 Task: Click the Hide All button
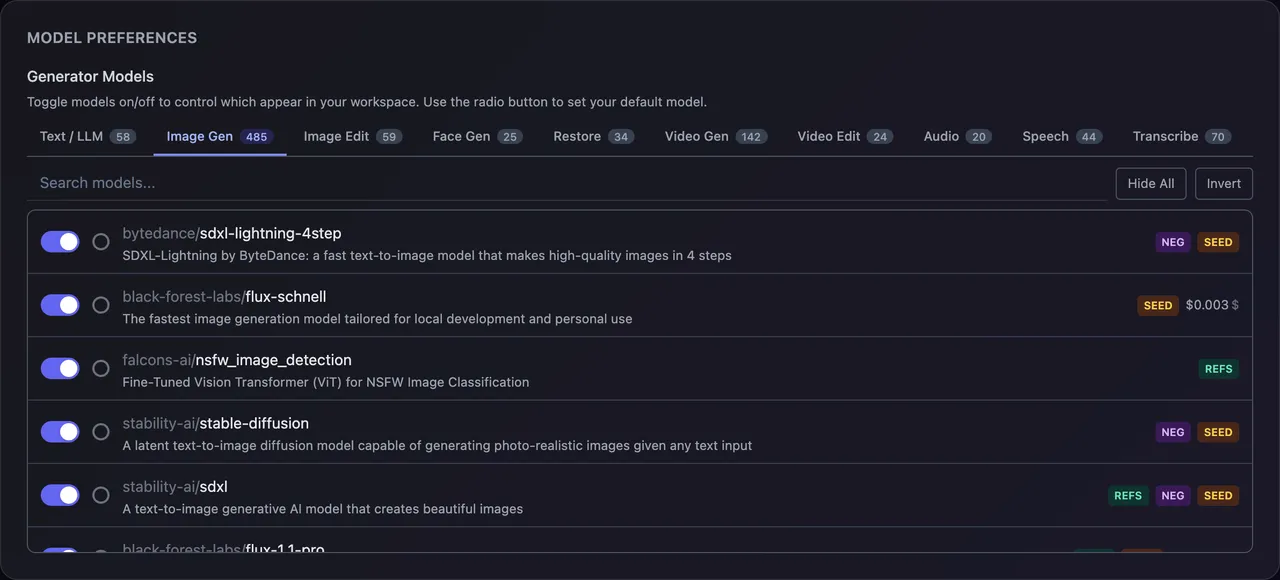[1151, 183]
